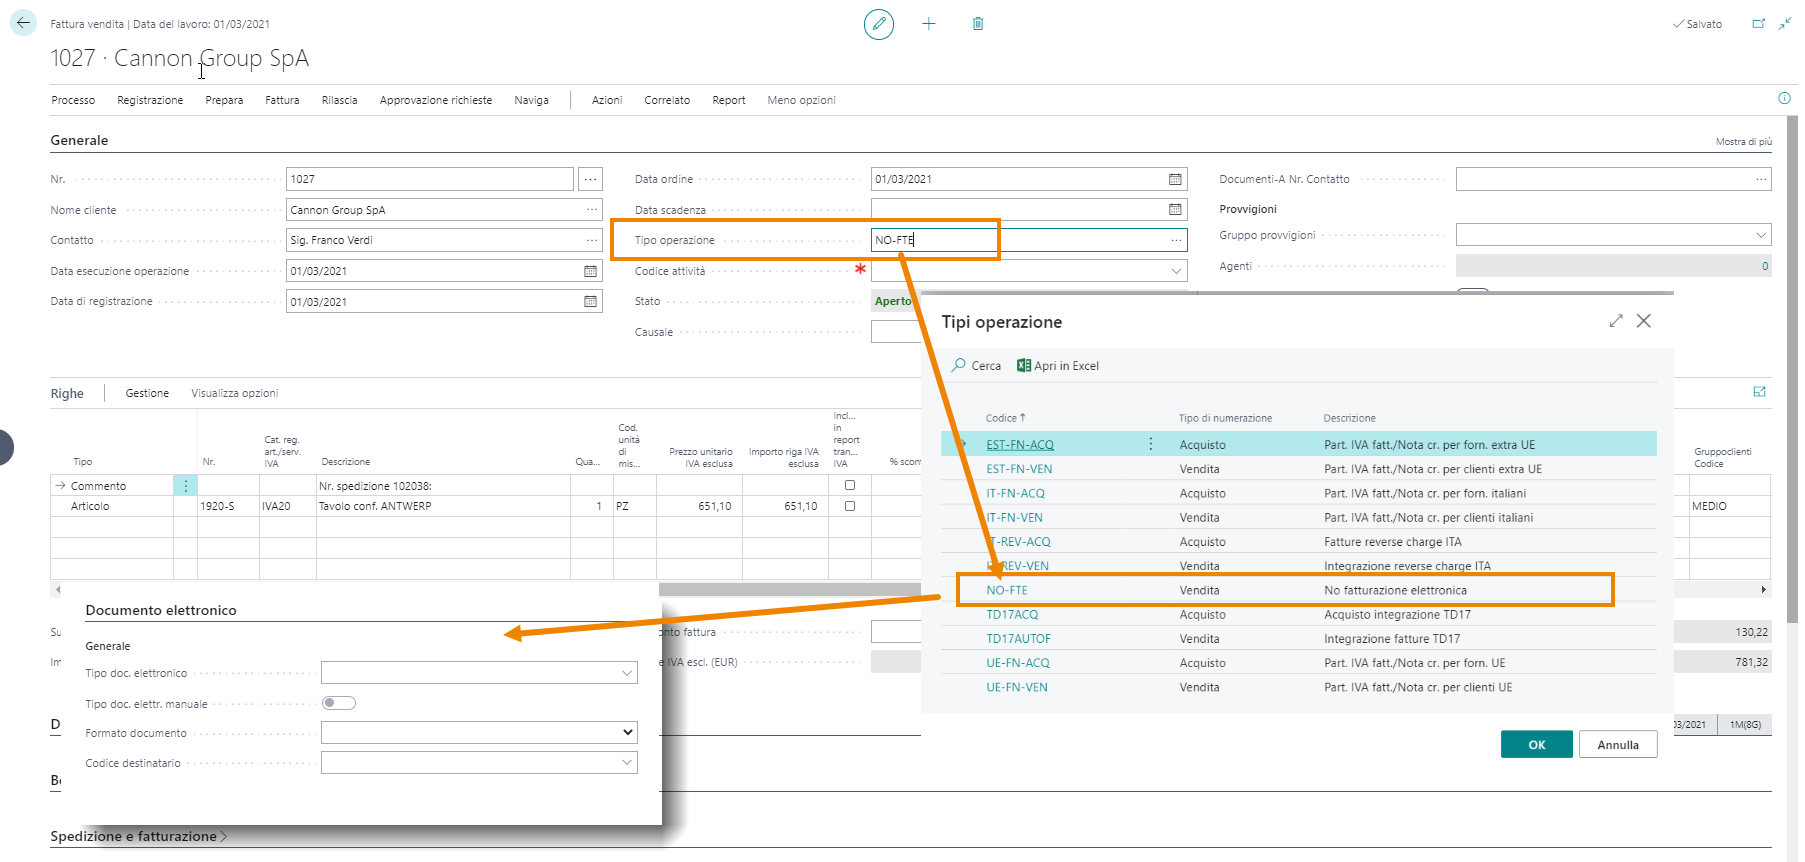Check the IVA checkbox on Articolo row
This screenshot has height=862, width=1805.
tap(850, 506)
